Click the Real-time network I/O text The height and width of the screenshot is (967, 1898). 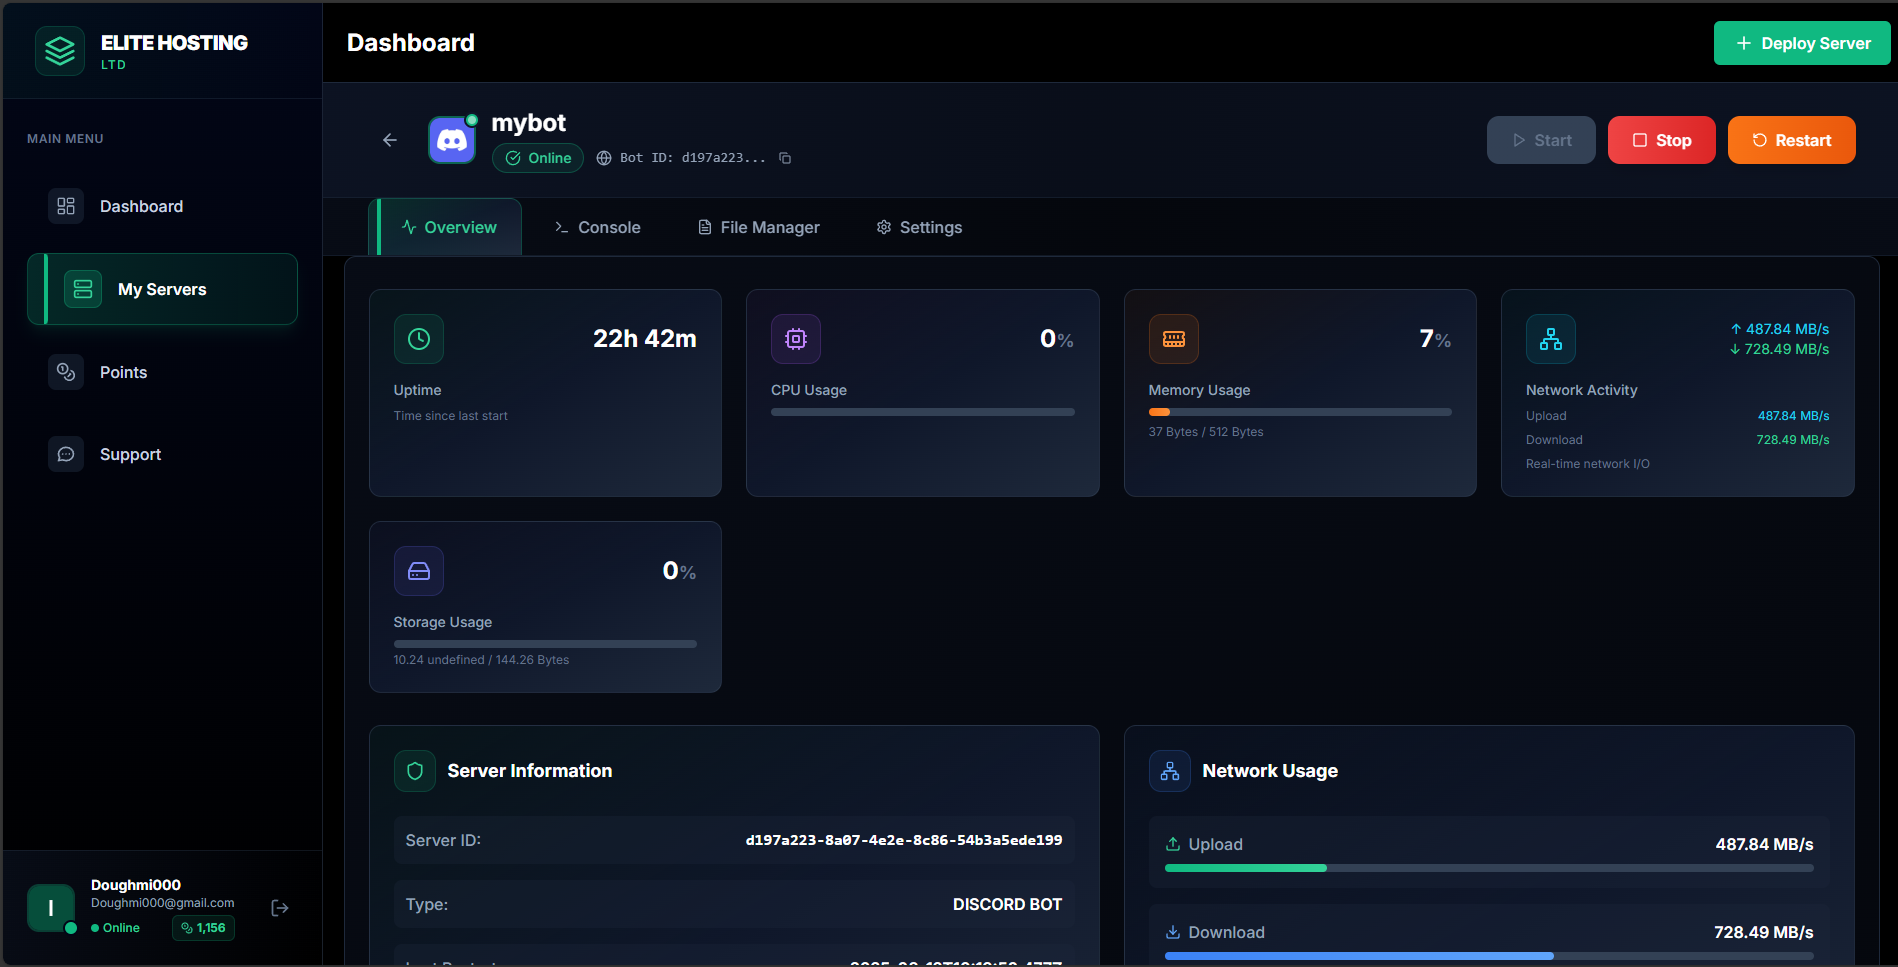coord(1588,464)
